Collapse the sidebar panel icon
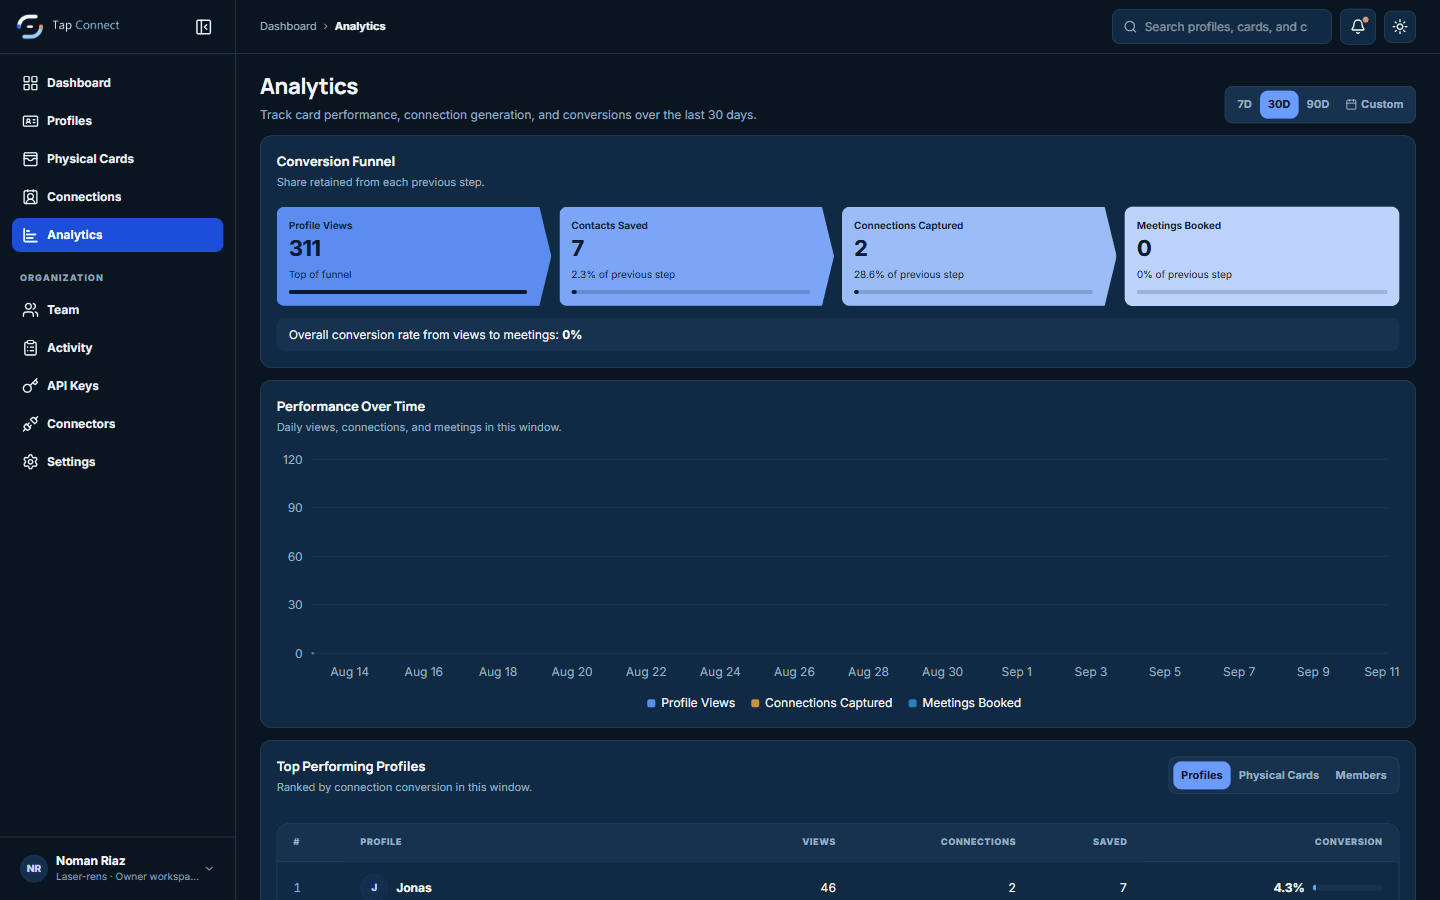The image size is (1440, 900). tap(204, 27)
